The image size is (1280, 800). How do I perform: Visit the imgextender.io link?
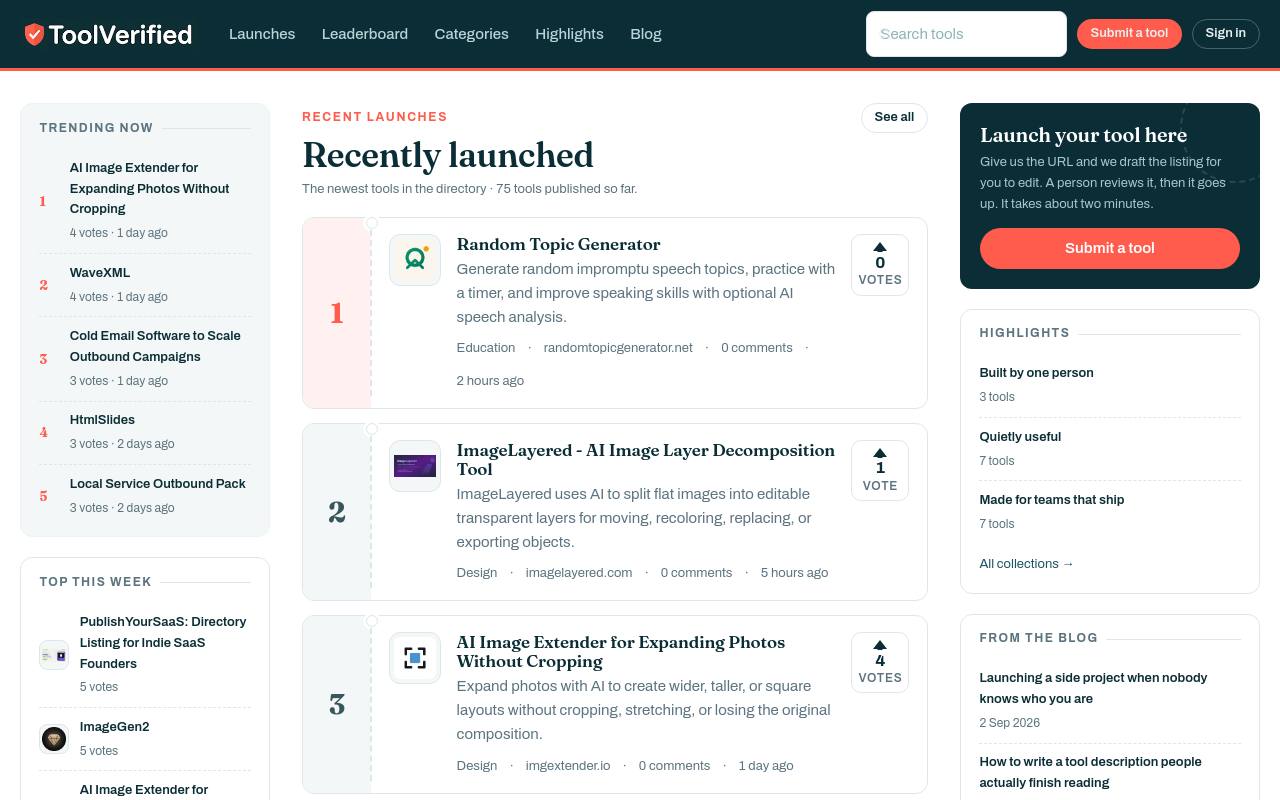[568, 765]
